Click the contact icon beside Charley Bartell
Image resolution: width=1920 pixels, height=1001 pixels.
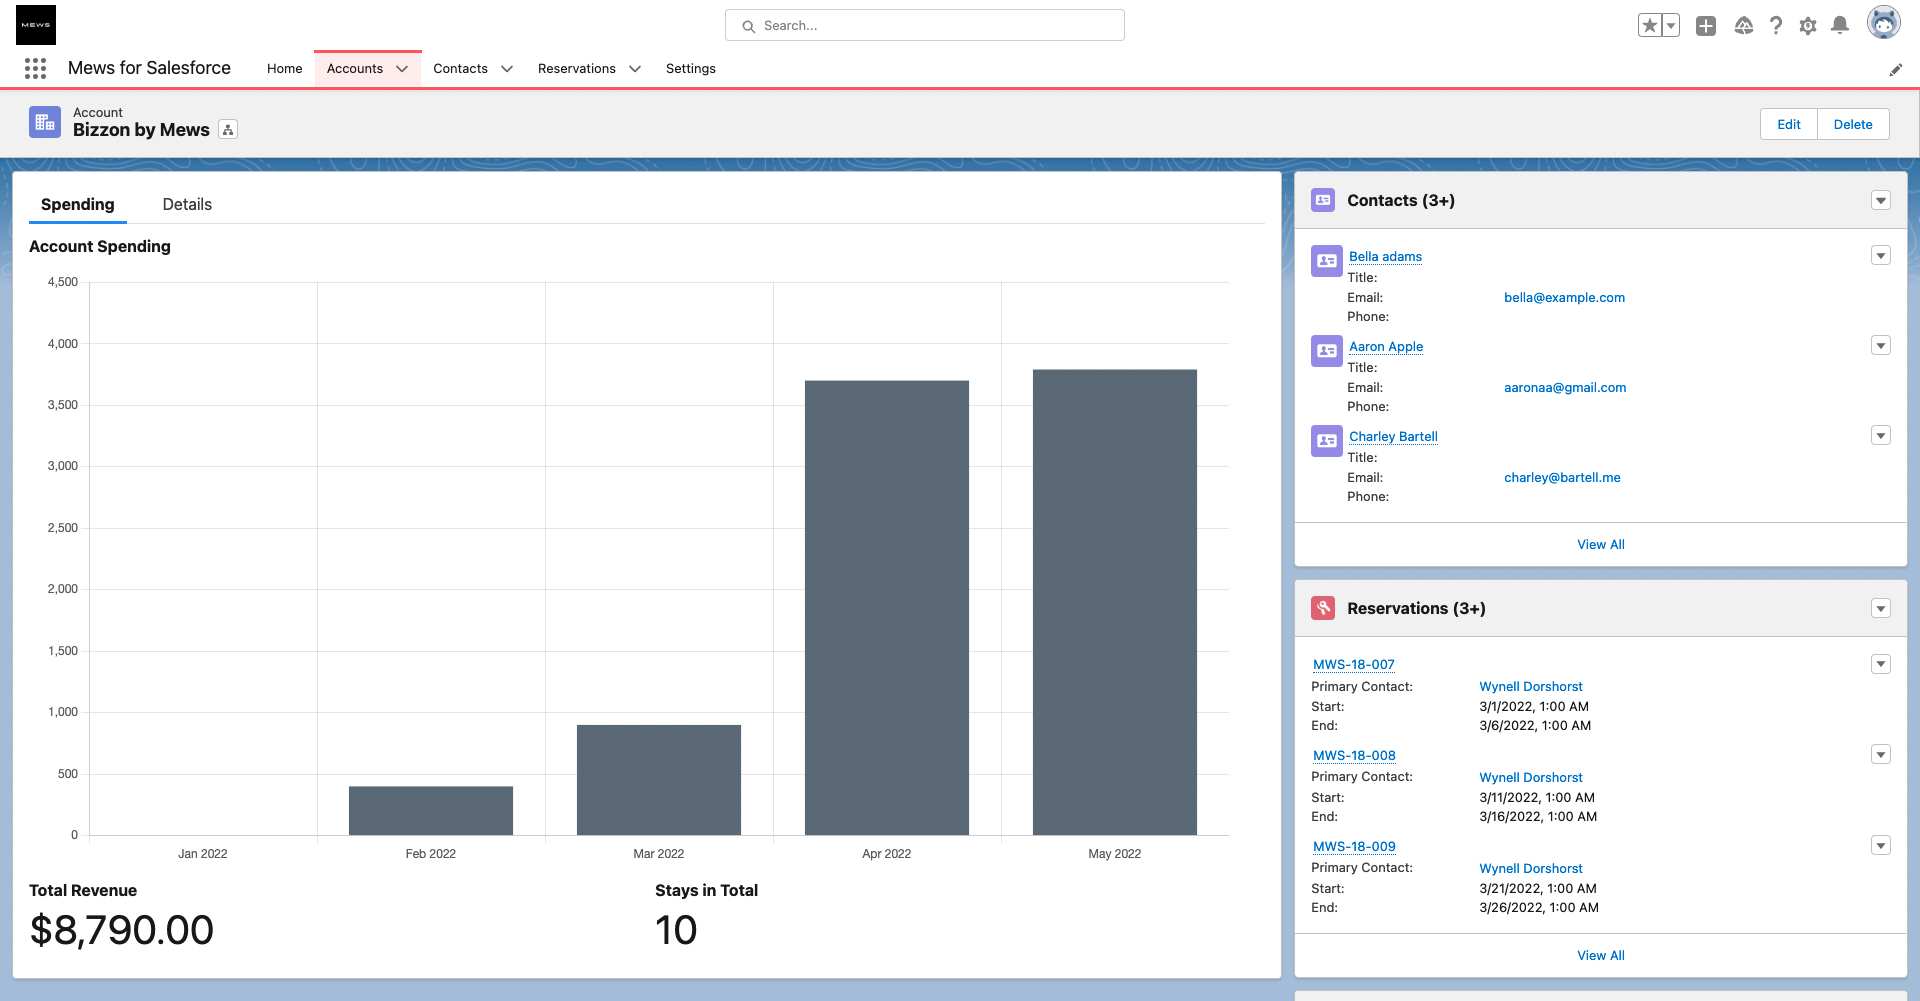click(x=1327, y=441)
